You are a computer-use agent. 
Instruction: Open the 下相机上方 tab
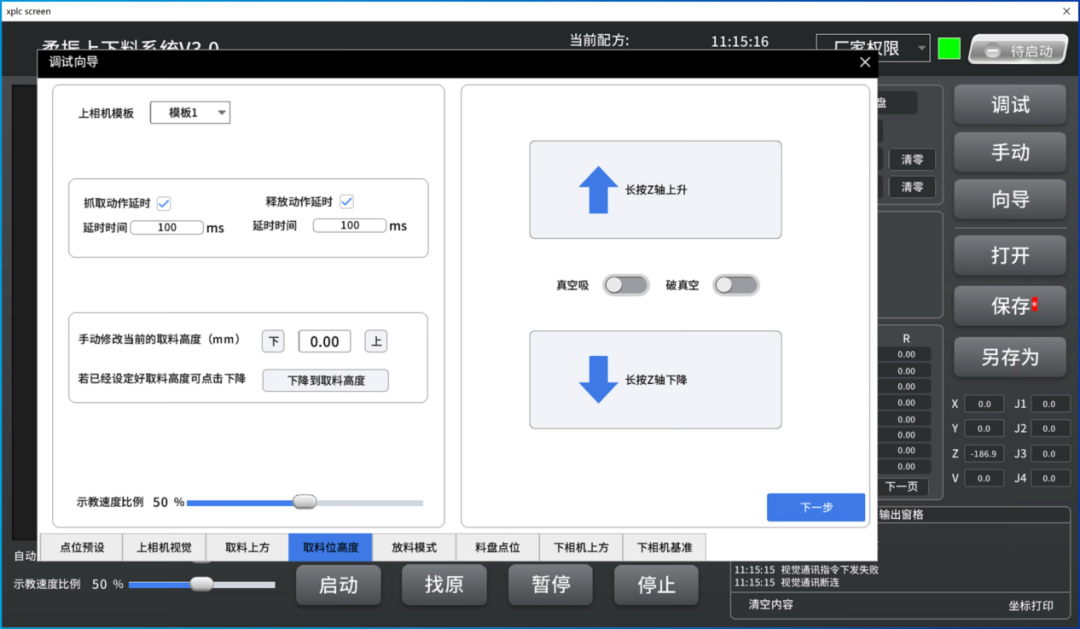point(581,548)
